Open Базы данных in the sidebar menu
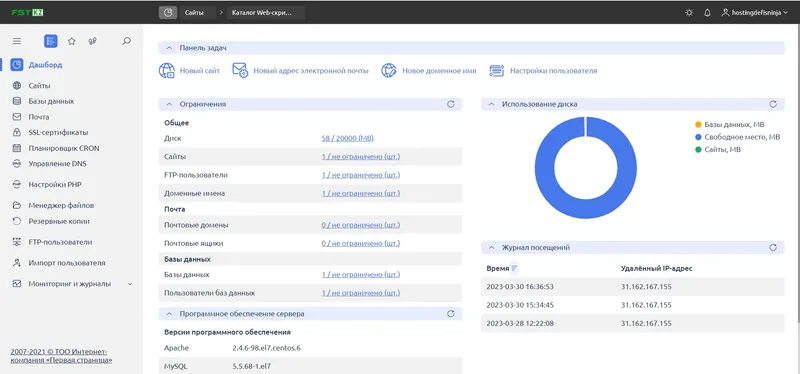 [51, 101]
